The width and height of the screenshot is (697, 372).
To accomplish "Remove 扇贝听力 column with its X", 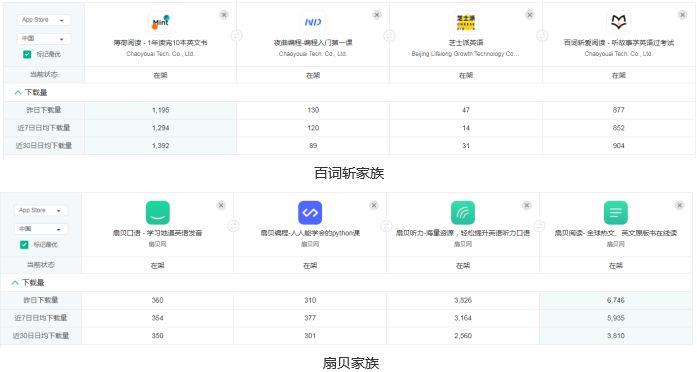I will pyautogui.click(x=527, y=205).
